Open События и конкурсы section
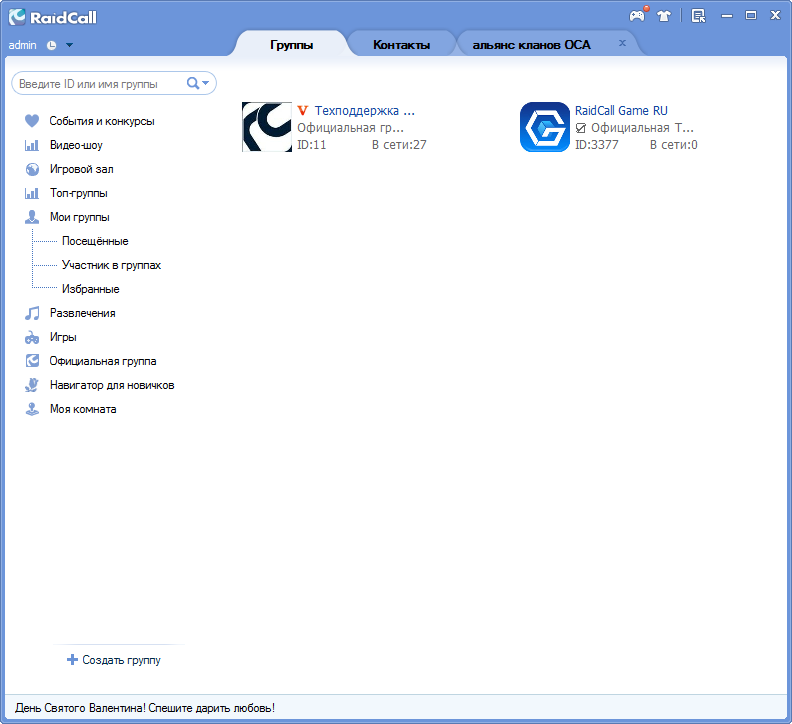This screenshot has width=792, height=724. (x=102, y=121)
